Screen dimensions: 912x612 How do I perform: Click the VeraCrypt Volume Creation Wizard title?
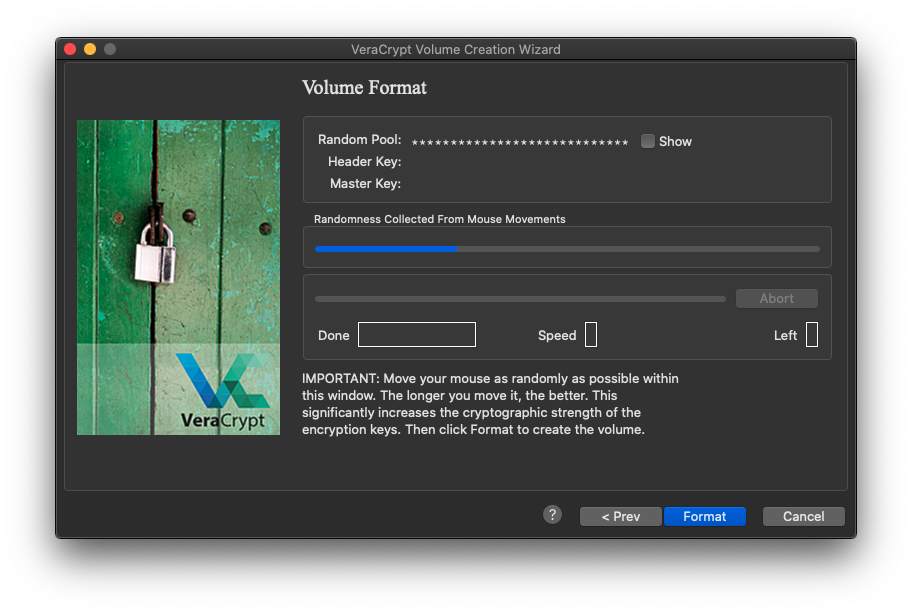pyautogui.click(x=455, y=49)
